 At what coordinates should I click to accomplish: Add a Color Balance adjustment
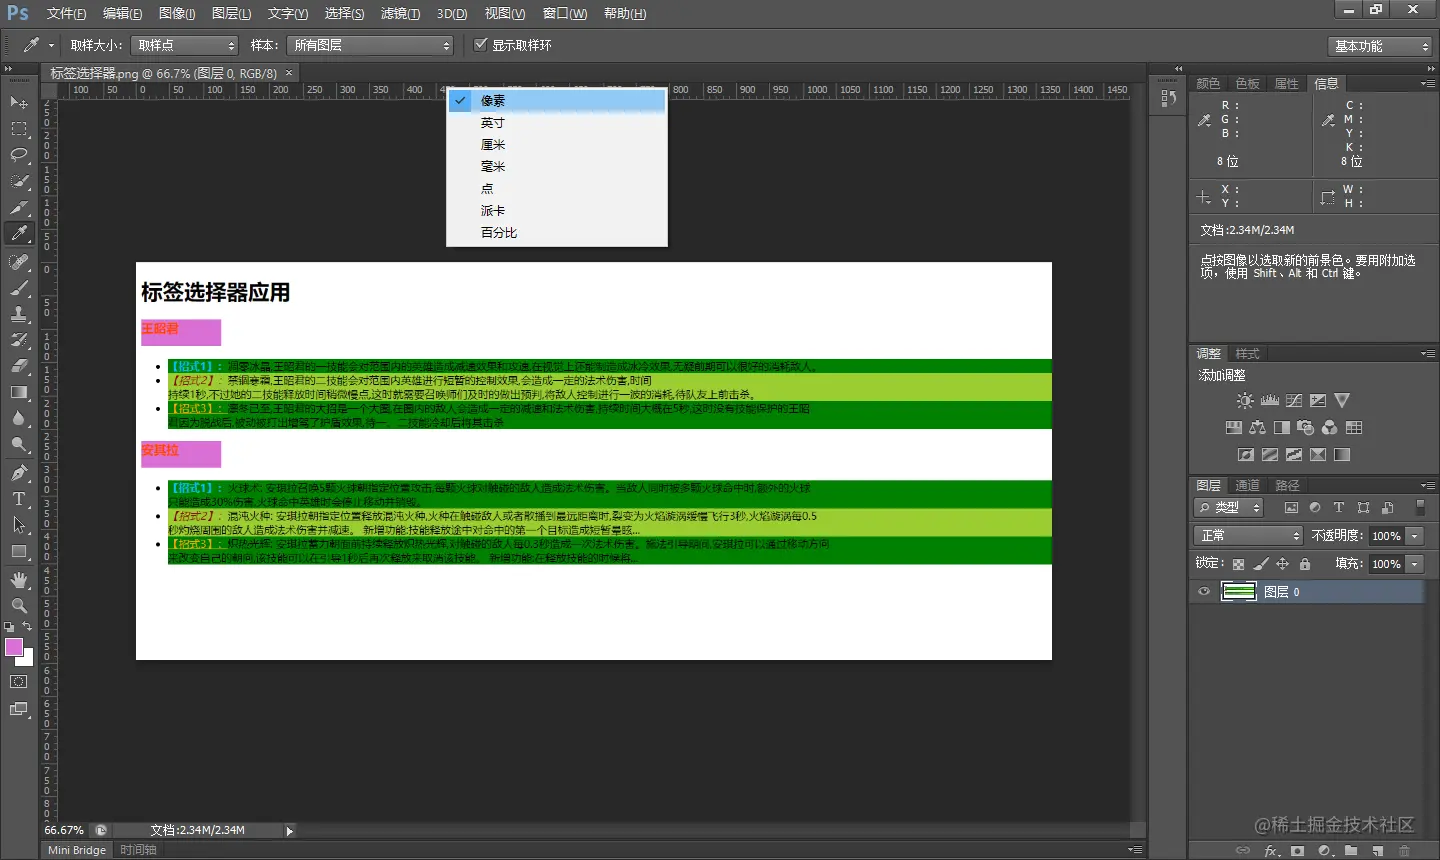point(1258,427)
